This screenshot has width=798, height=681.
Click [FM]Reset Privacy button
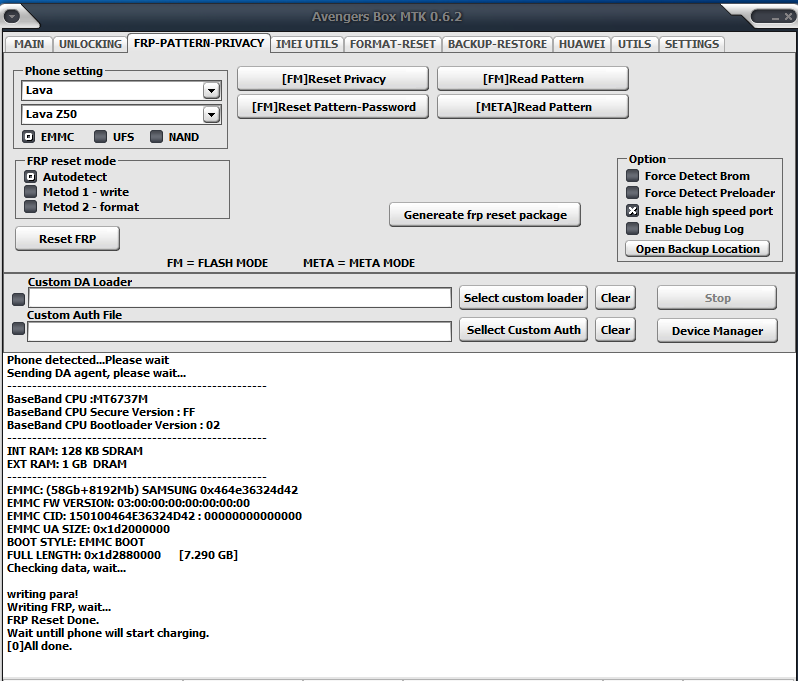tap(333, 79)
